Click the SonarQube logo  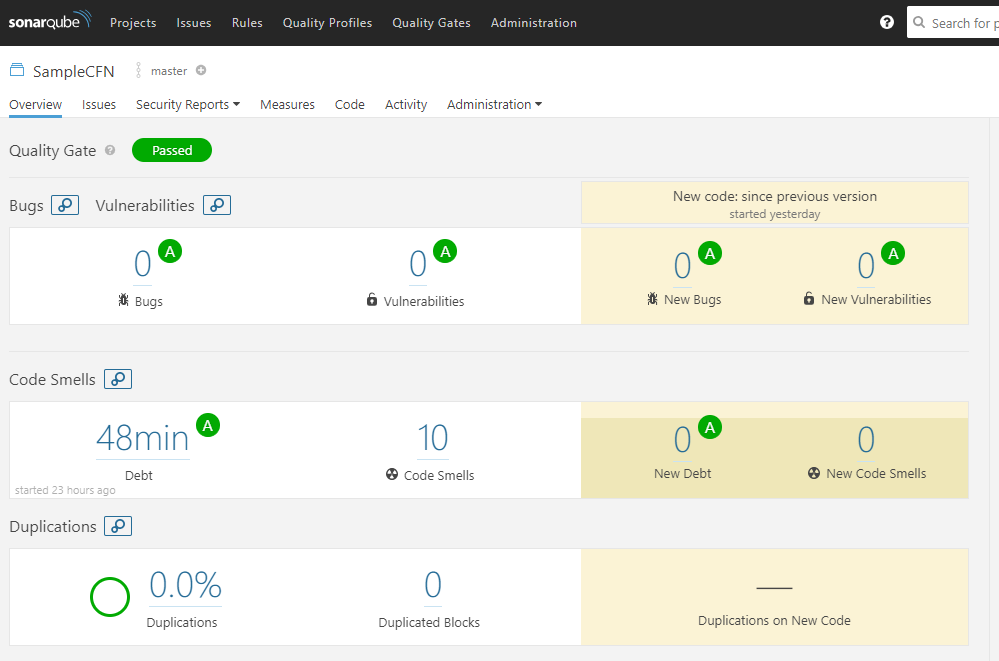tap(50, 21)
